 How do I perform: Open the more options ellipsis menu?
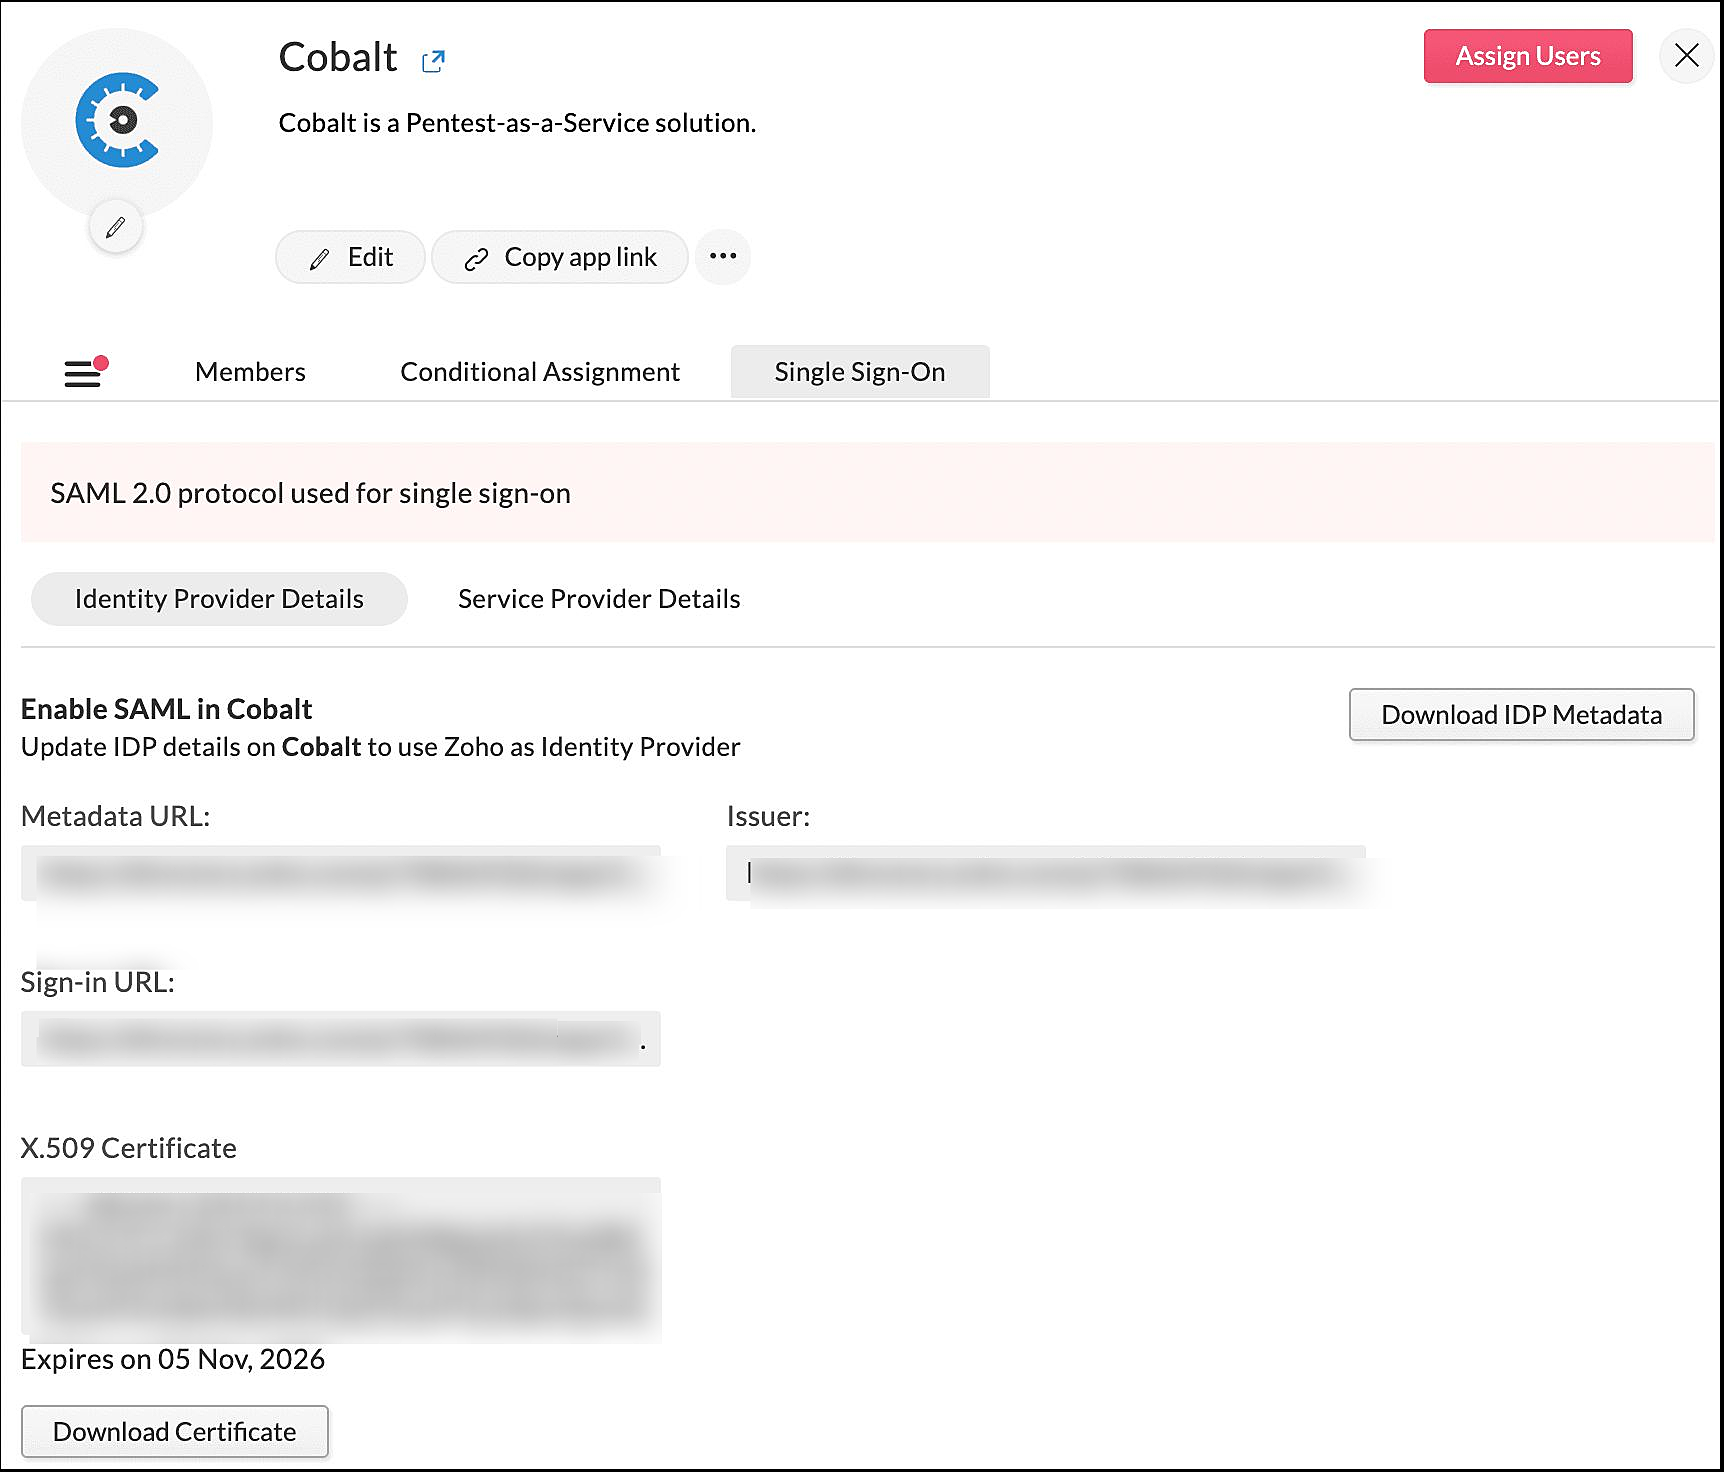[x=723, y=257]
